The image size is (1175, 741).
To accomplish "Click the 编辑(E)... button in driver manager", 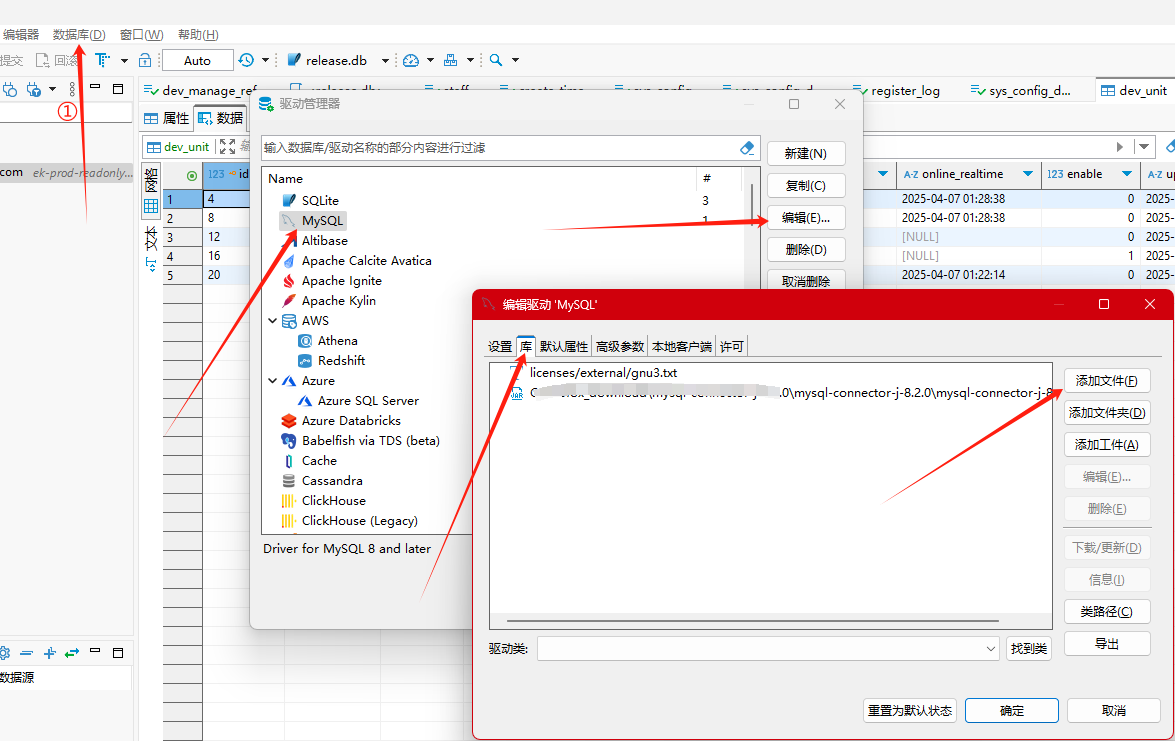I will point(806,218).
